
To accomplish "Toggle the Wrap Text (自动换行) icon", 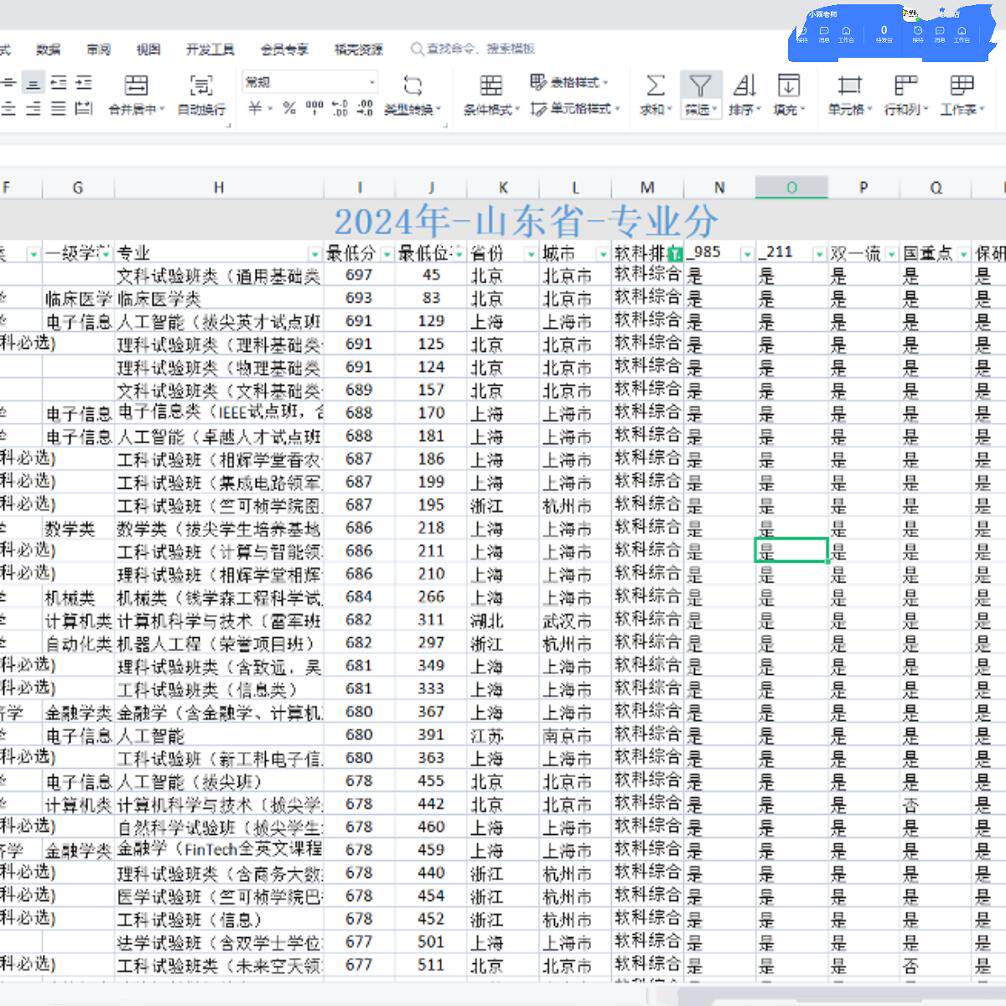I will tap(201, 85).
